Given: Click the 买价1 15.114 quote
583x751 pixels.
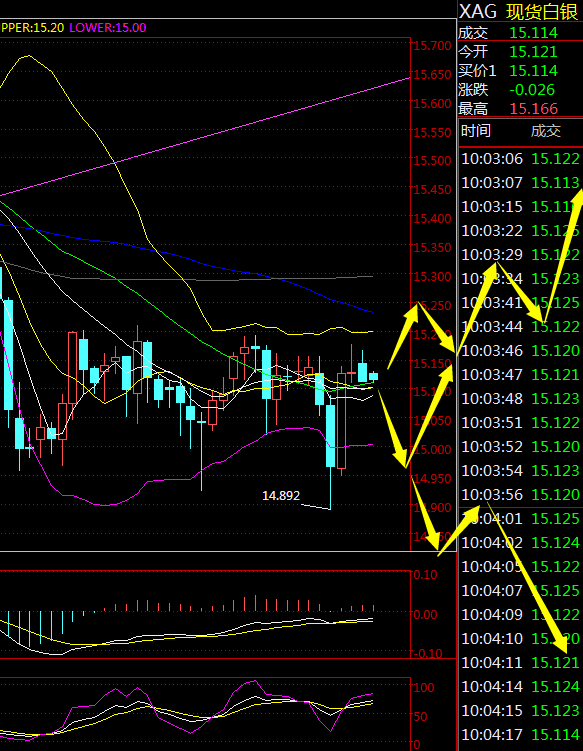Looking at the screenshot, I should click(520, 71).
